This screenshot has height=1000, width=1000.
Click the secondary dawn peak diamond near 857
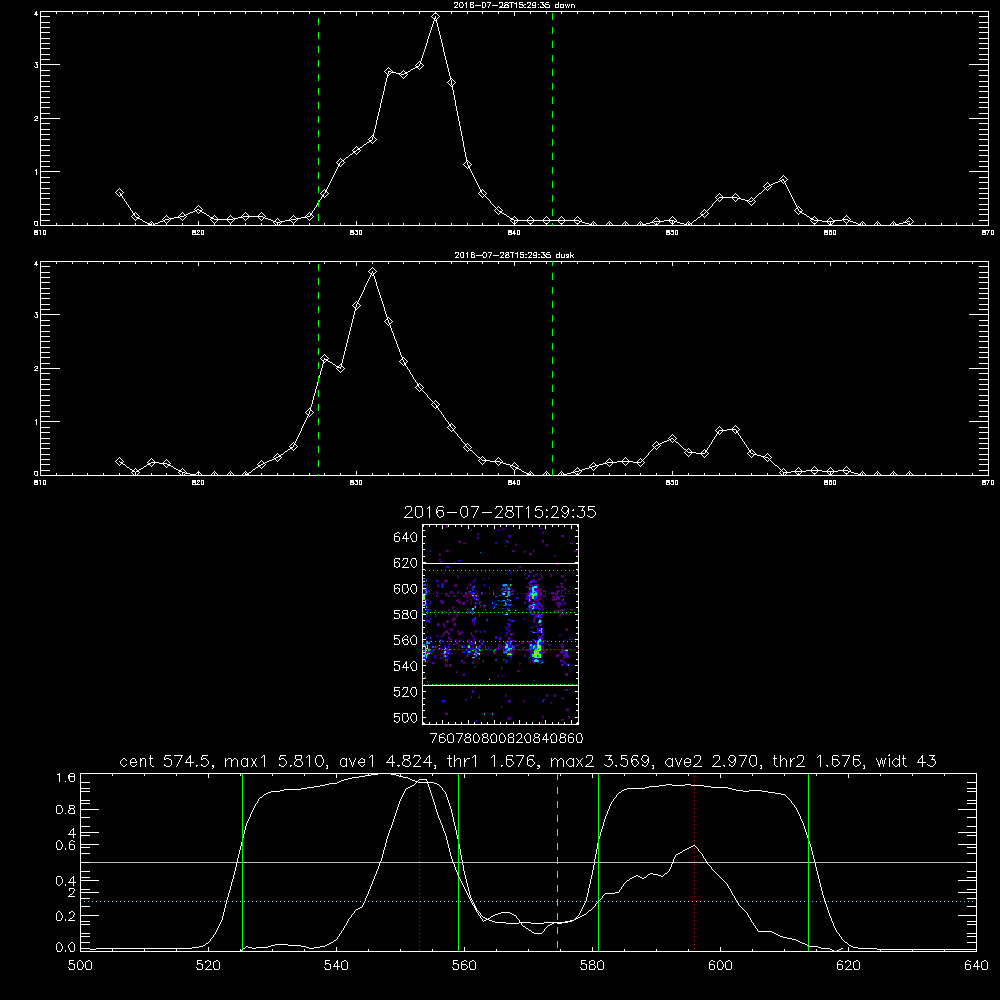pyautogui.click(x=784, y=180)
